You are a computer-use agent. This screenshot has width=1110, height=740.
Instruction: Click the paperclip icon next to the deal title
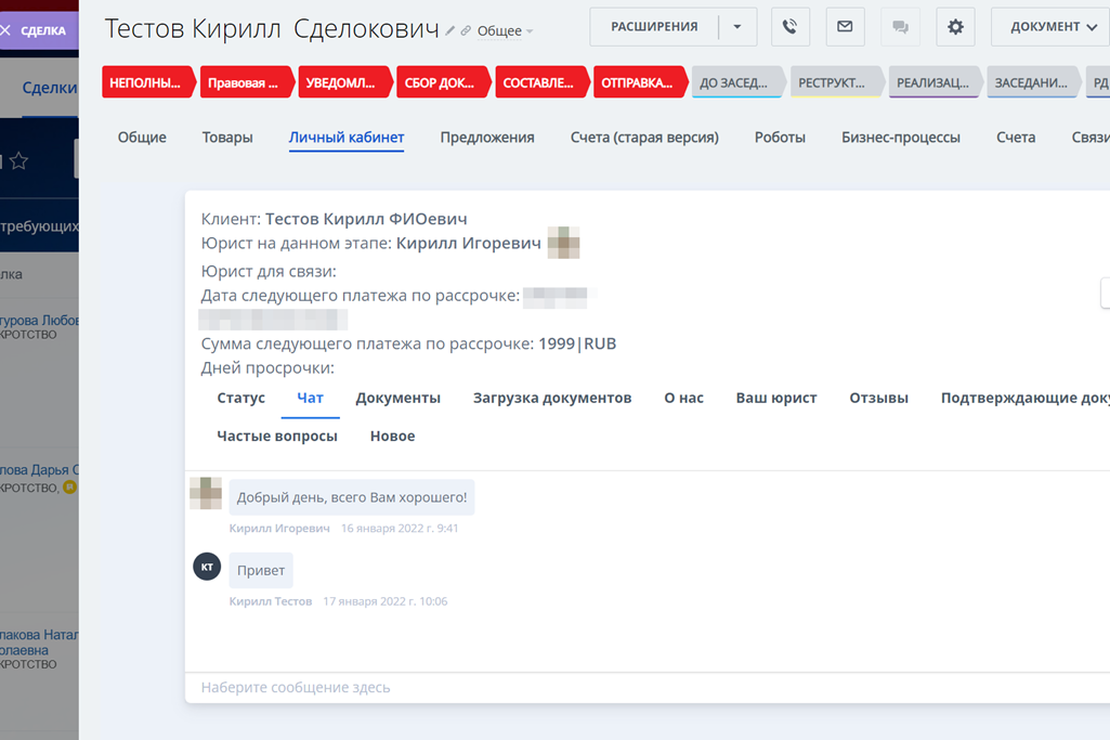pos(466,30)
